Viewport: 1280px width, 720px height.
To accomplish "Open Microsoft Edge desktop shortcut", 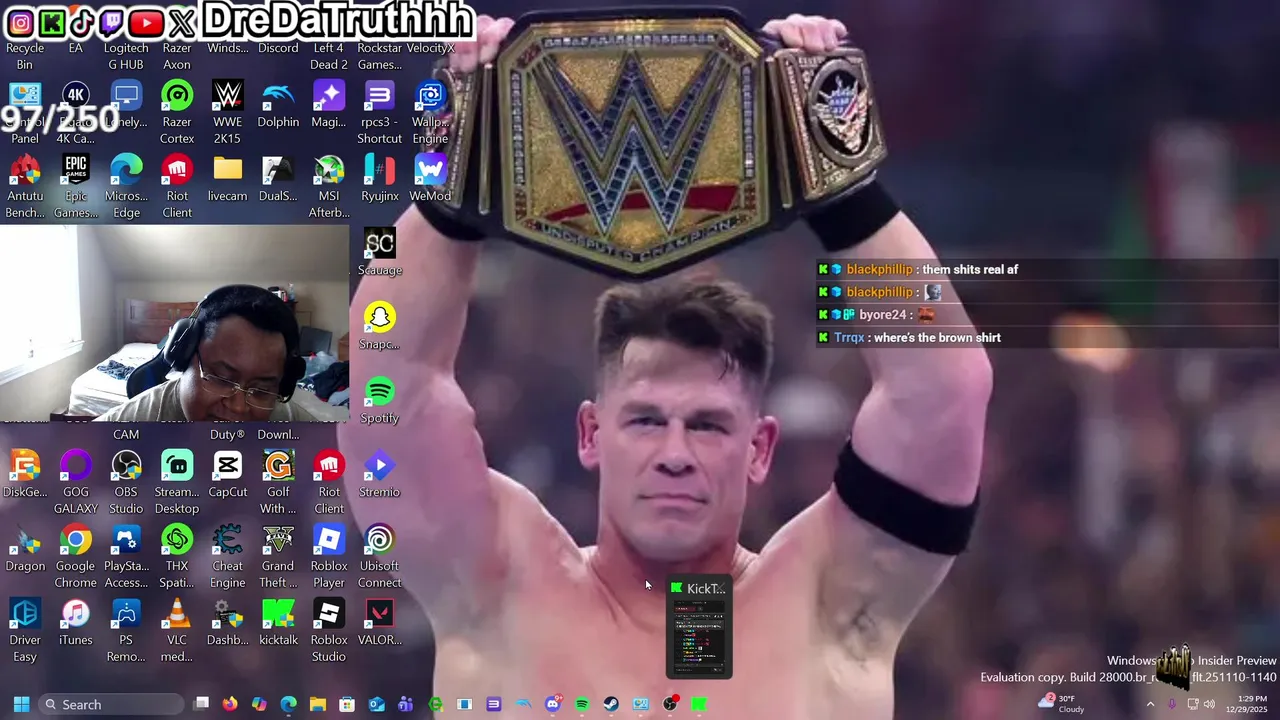I will click(x=126, y=186).
